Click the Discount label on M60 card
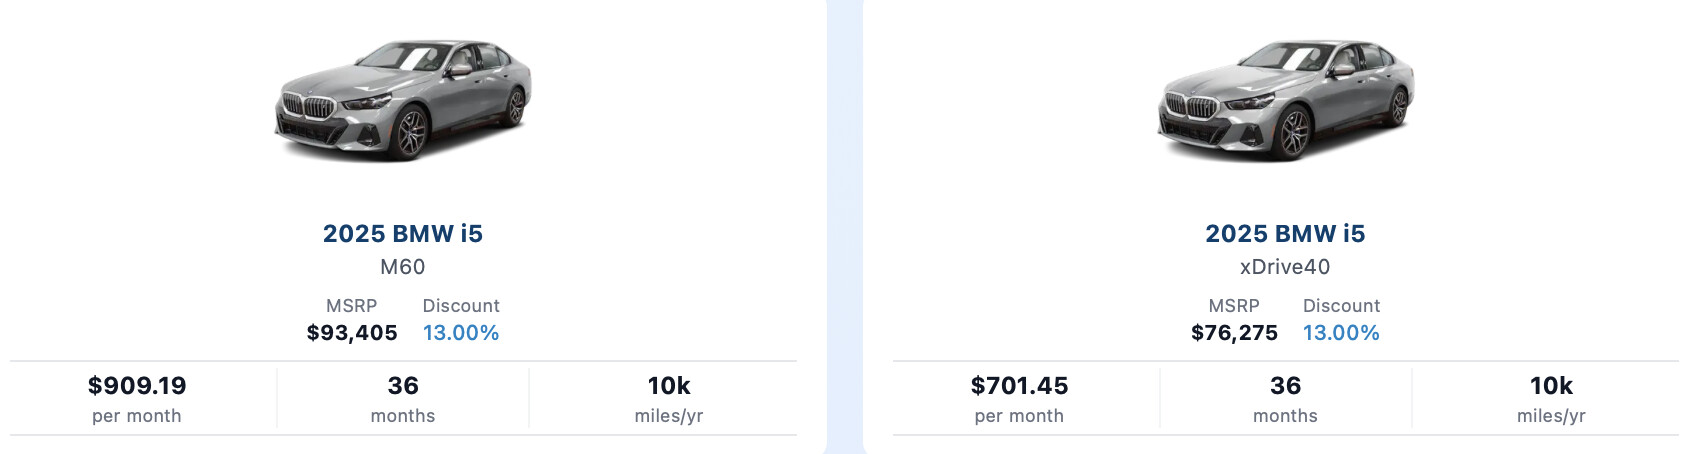Viewport: 1688px width, 454px height. coord(461,306)
